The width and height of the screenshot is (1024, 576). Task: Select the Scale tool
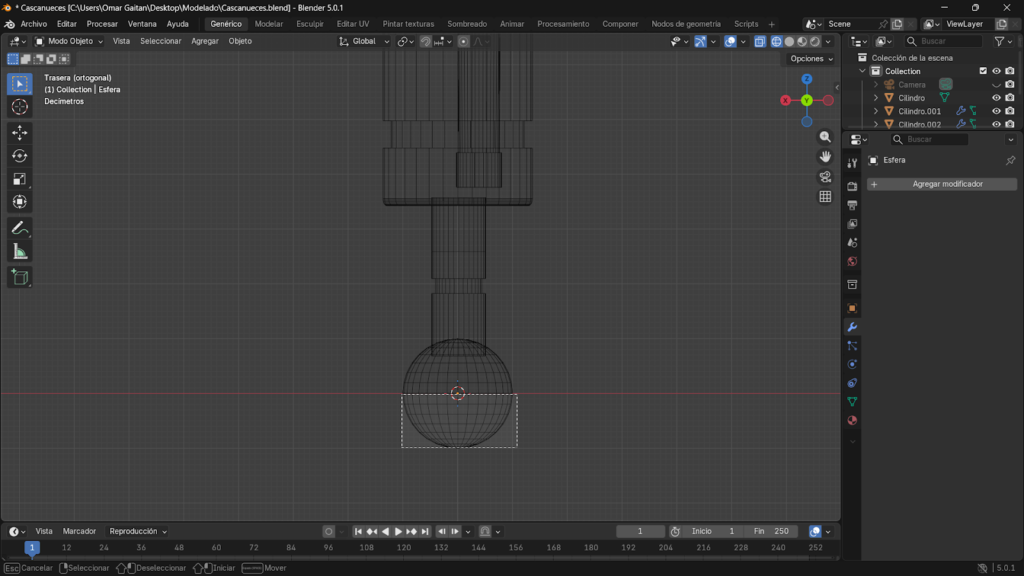click(19, 179)
